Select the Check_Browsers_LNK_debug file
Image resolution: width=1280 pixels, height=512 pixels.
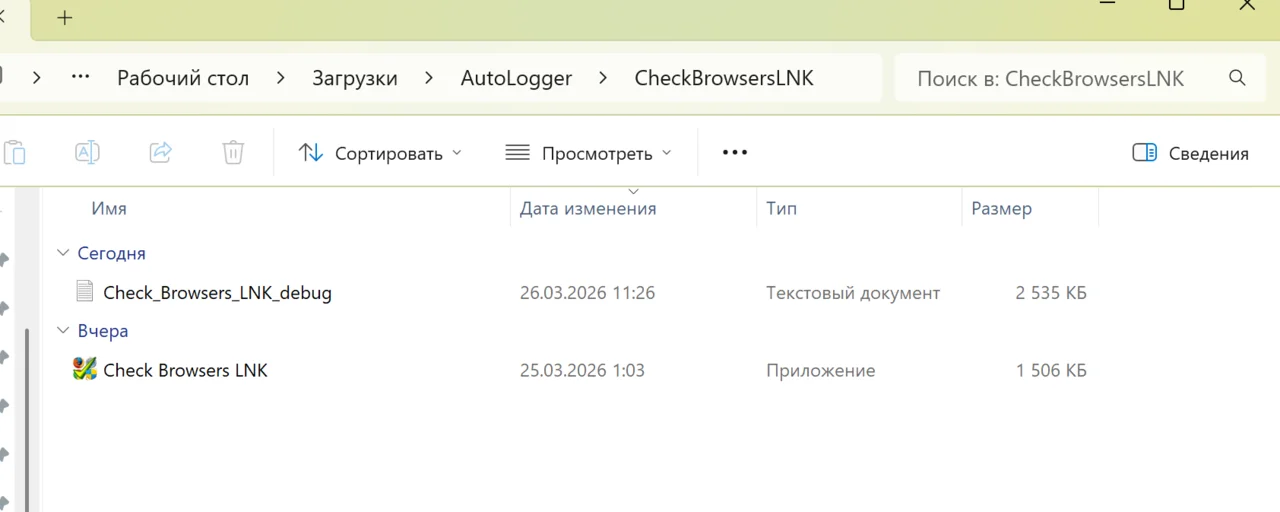217,293
